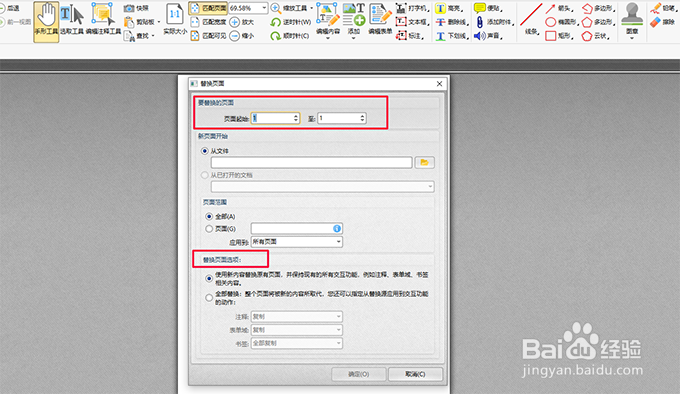680x394 pixels.
Task: Choose 匹配可见 fit visible view
Action: [209, 36]
